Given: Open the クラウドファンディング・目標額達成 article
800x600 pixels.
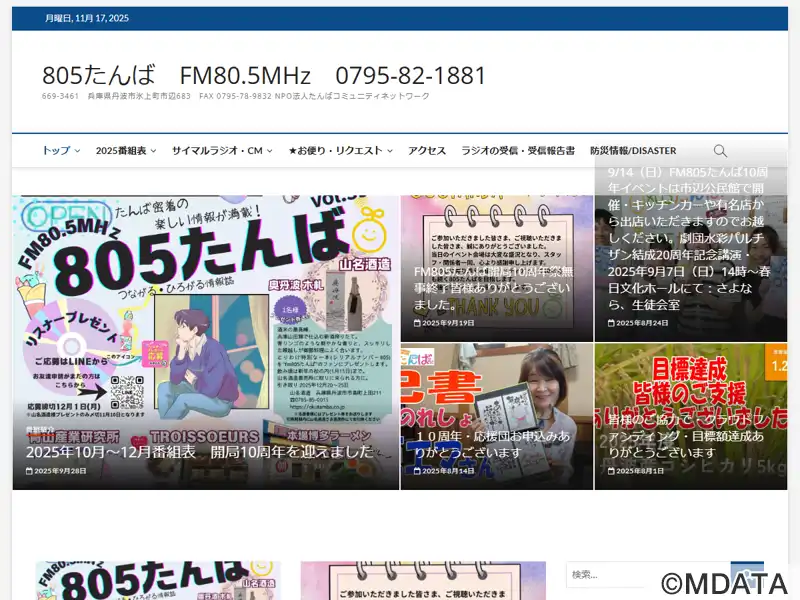Looking at the screenshot, I should [686, 436].
